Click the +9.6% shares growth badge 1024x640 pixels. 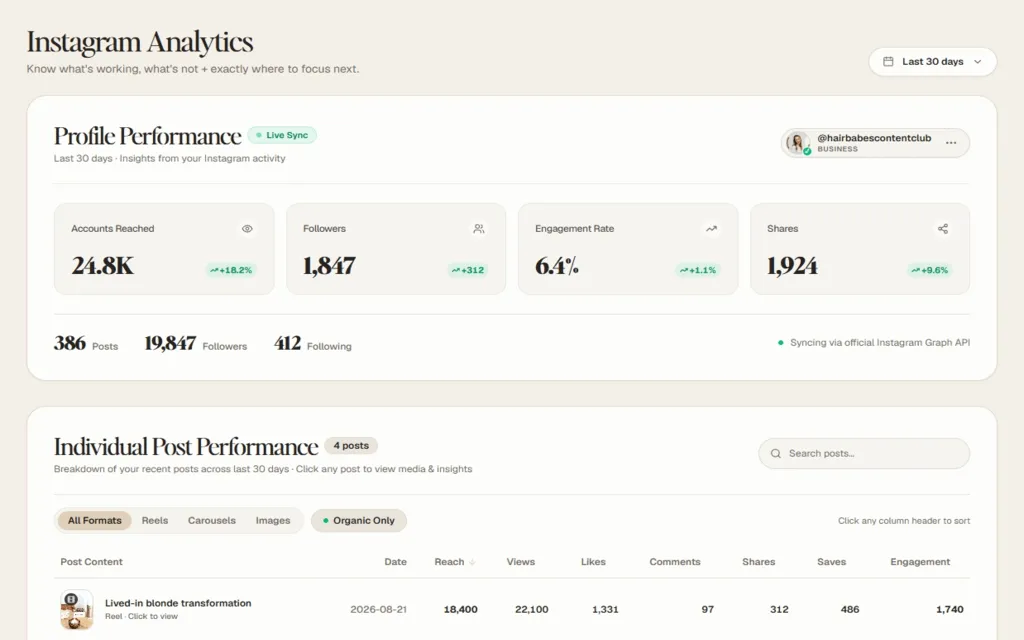click(x=929, y=270)
